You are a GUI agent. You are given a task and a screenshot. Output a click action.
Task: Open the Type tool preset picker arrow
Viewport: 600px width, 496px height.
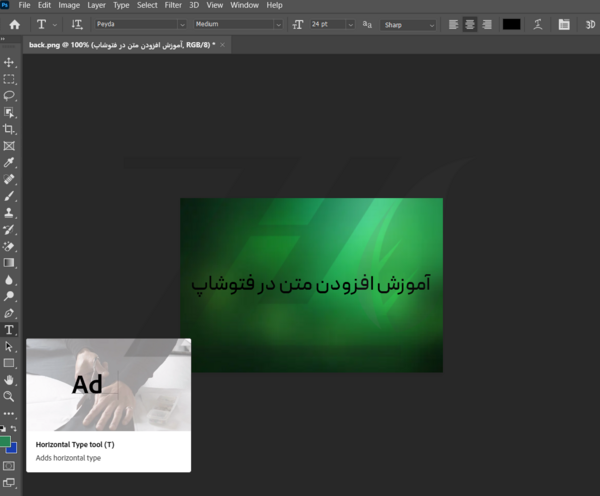click(55, 24)
